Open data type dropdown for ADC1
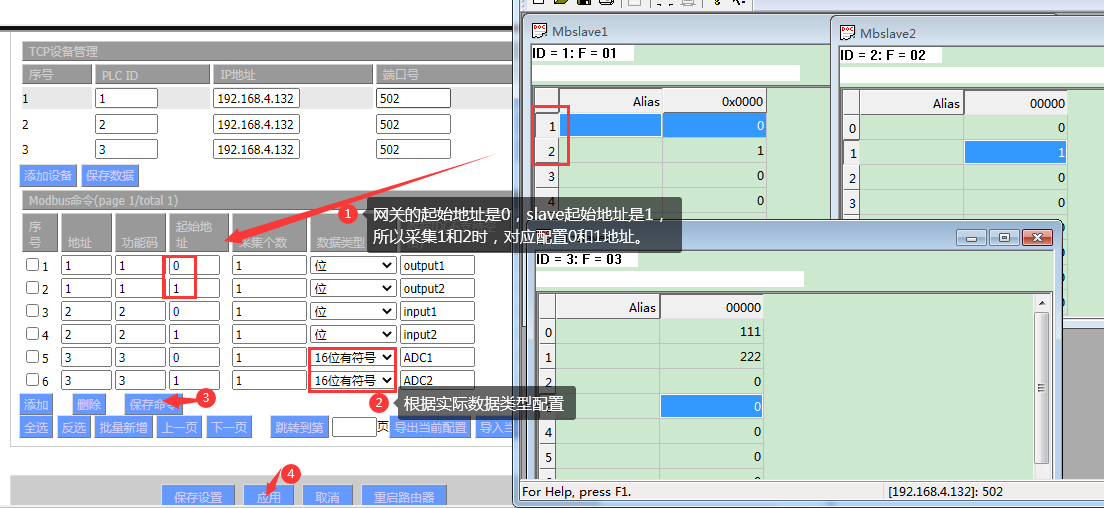 tap(353, 357)
